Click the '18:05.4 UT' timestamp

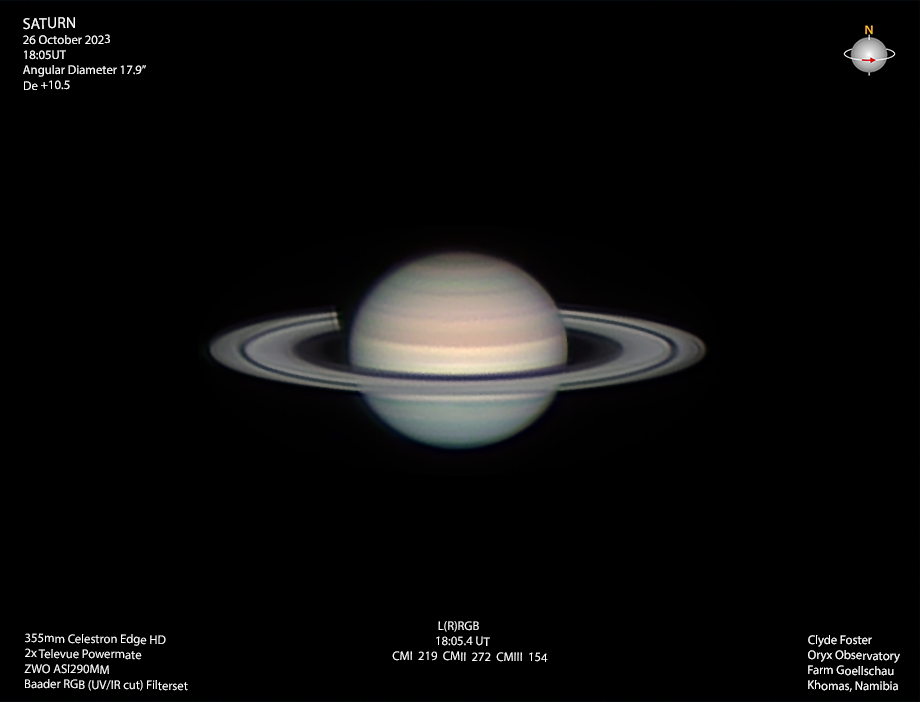click(x=462, y=642)
